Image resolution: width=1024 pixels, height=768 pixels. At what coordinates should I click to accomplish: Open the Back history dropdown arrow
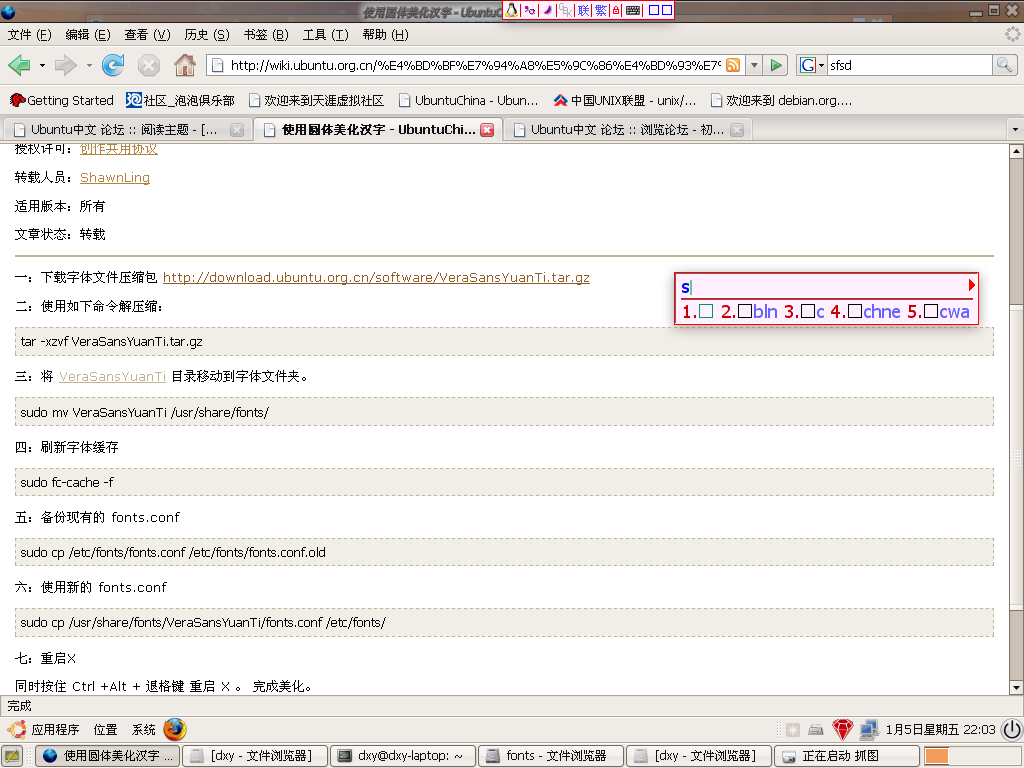[x=42, y=65]
